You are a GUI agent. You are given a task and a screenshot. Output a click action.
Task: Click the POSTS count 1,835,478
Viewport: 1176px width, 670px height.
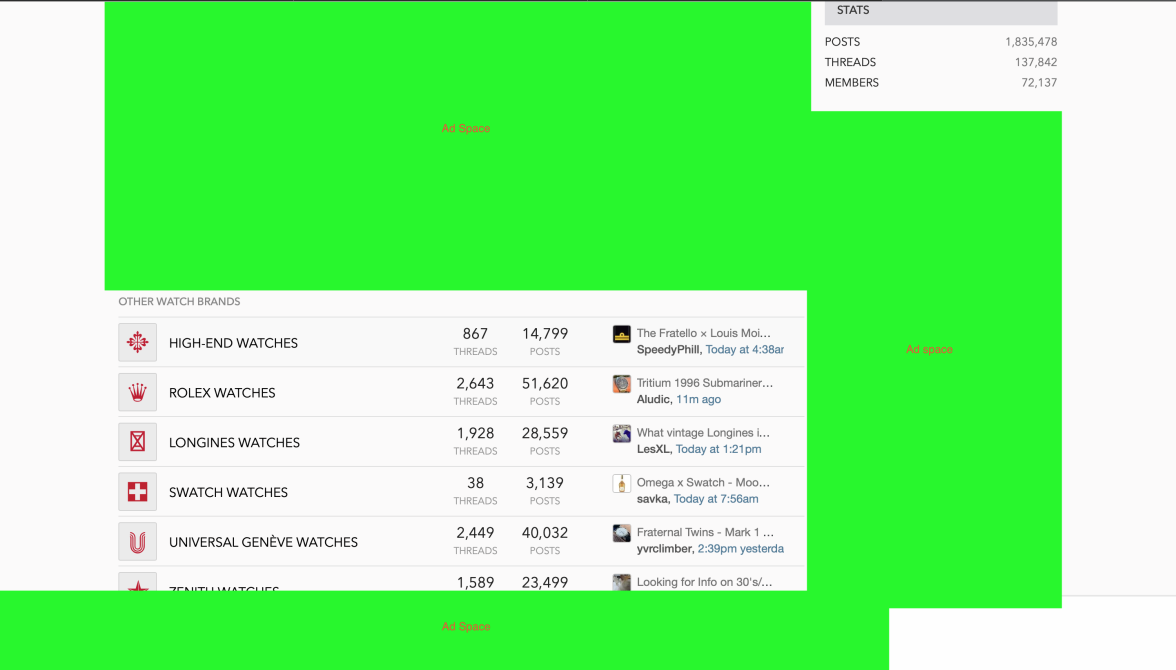[1031, 41]
